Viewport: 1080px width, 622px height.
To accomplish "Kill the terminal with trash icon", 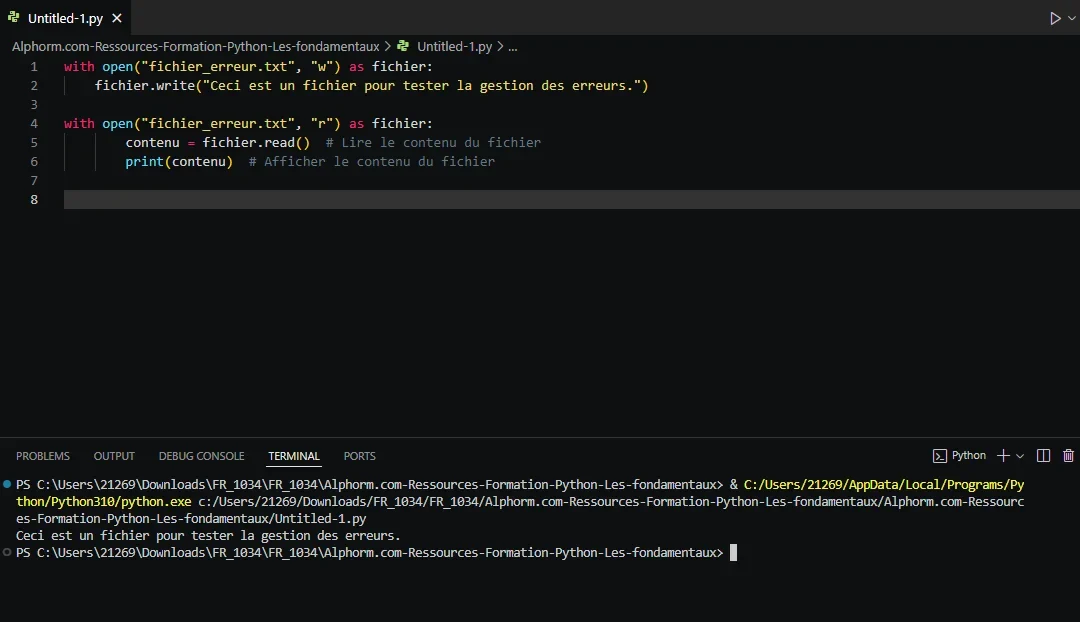I will click(1068, 455).
